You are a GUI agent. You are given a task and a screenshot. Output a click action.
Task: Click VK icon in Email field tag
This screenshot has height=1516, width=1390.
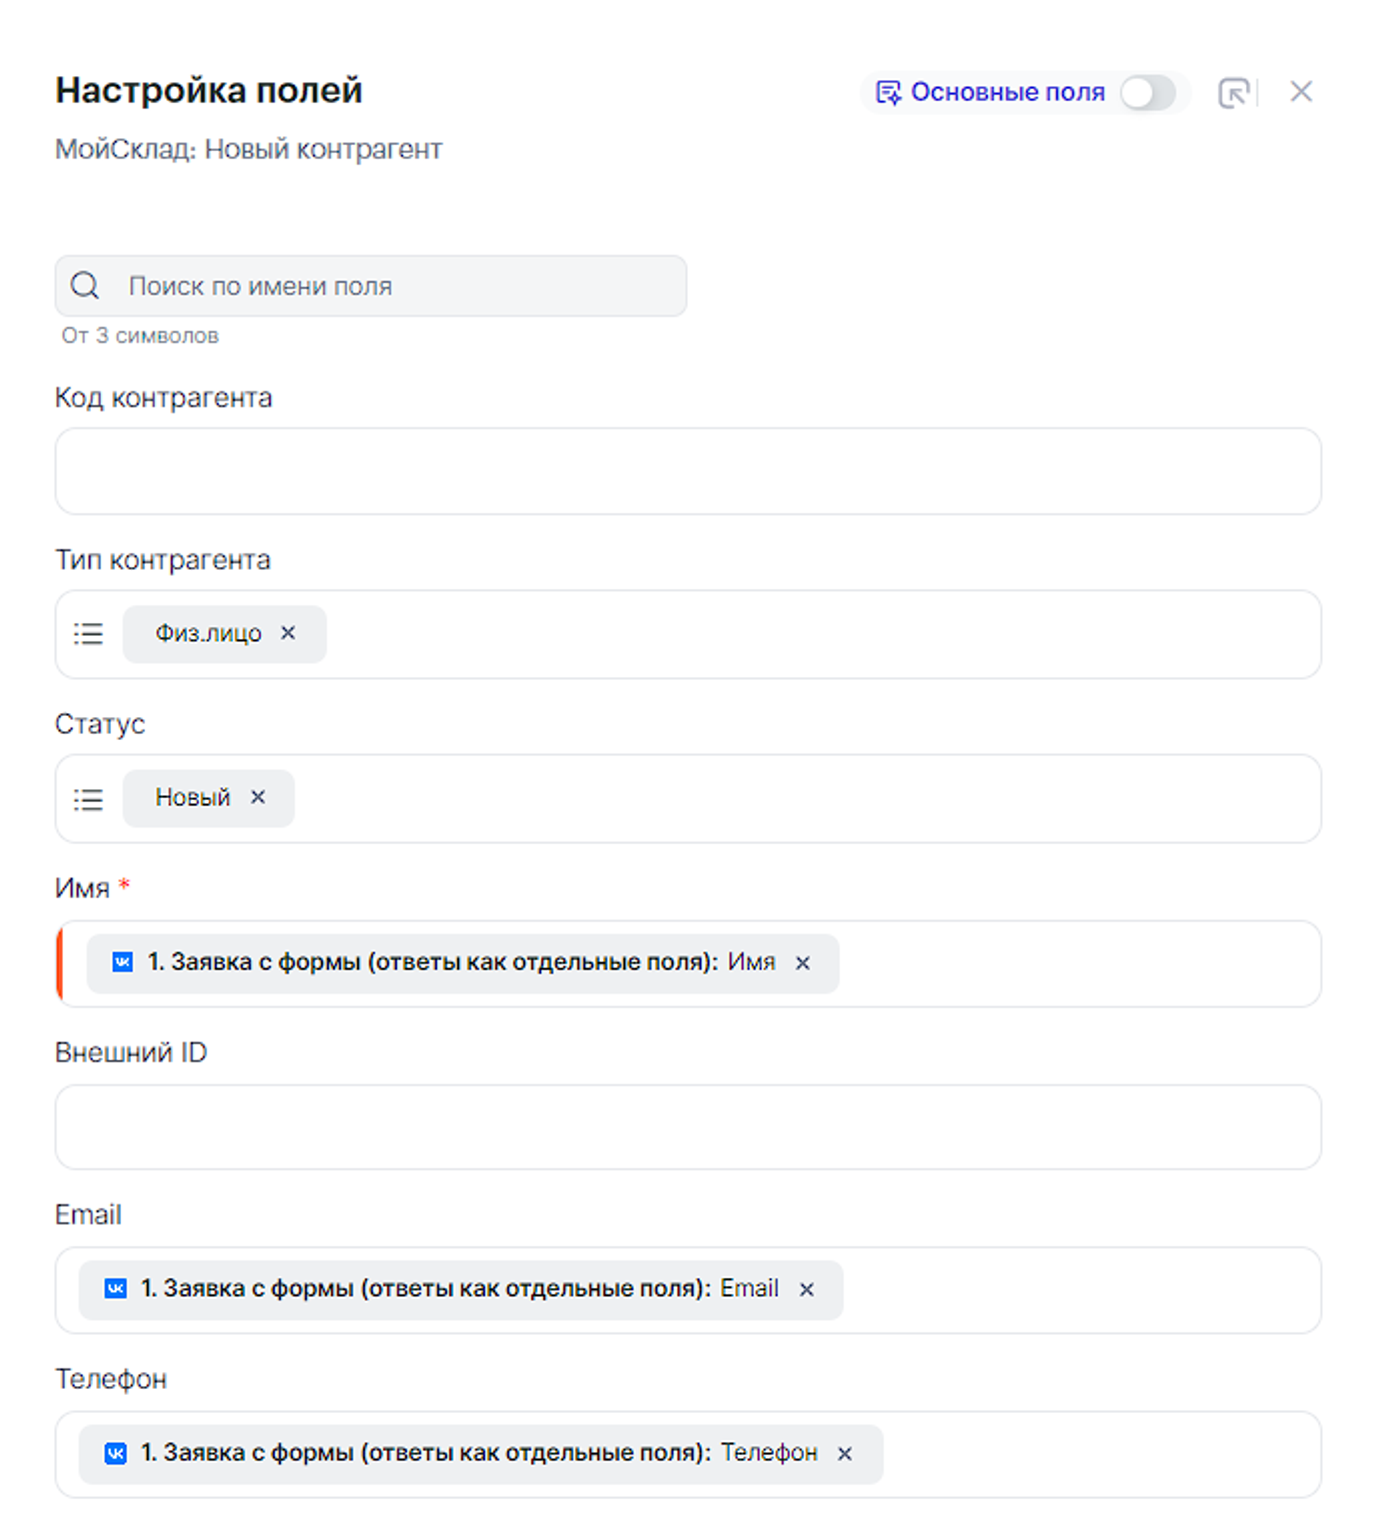pyautogui.click(x=116, y=1289)
